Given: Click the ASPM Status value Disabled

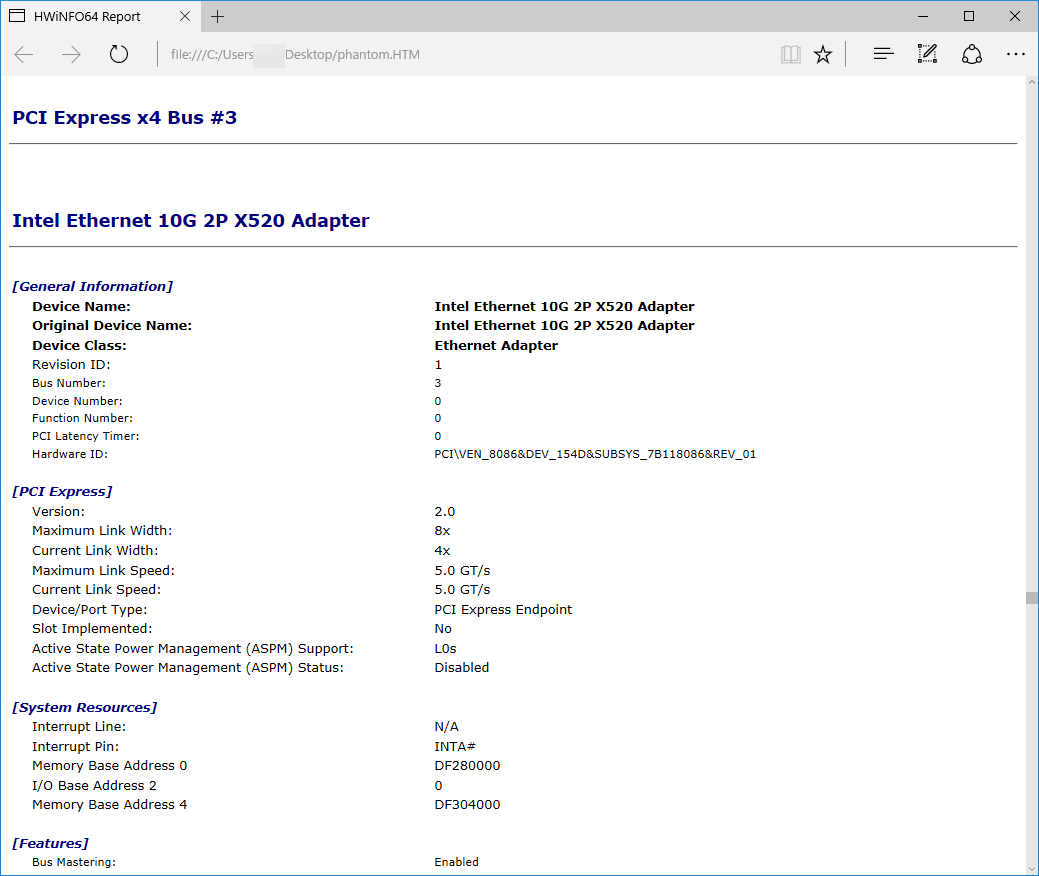Looking at the screenshot, I should [x=462, y=668].
